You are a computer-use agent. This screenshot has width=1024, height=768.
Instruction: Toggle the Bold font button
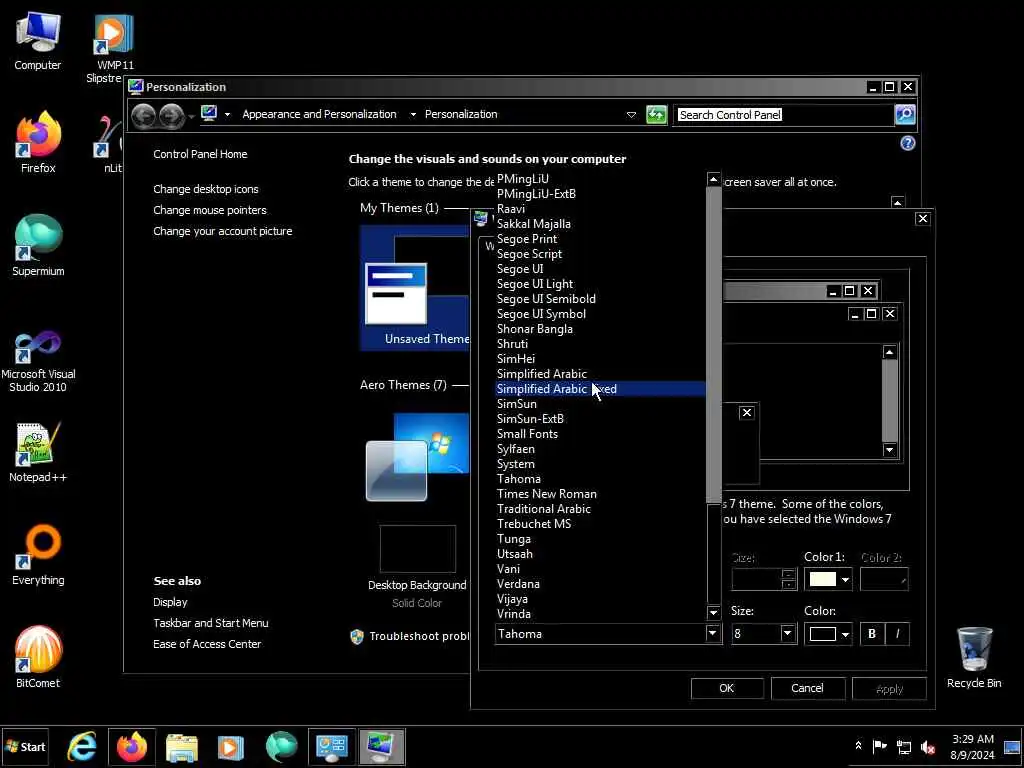coord(872,633)
